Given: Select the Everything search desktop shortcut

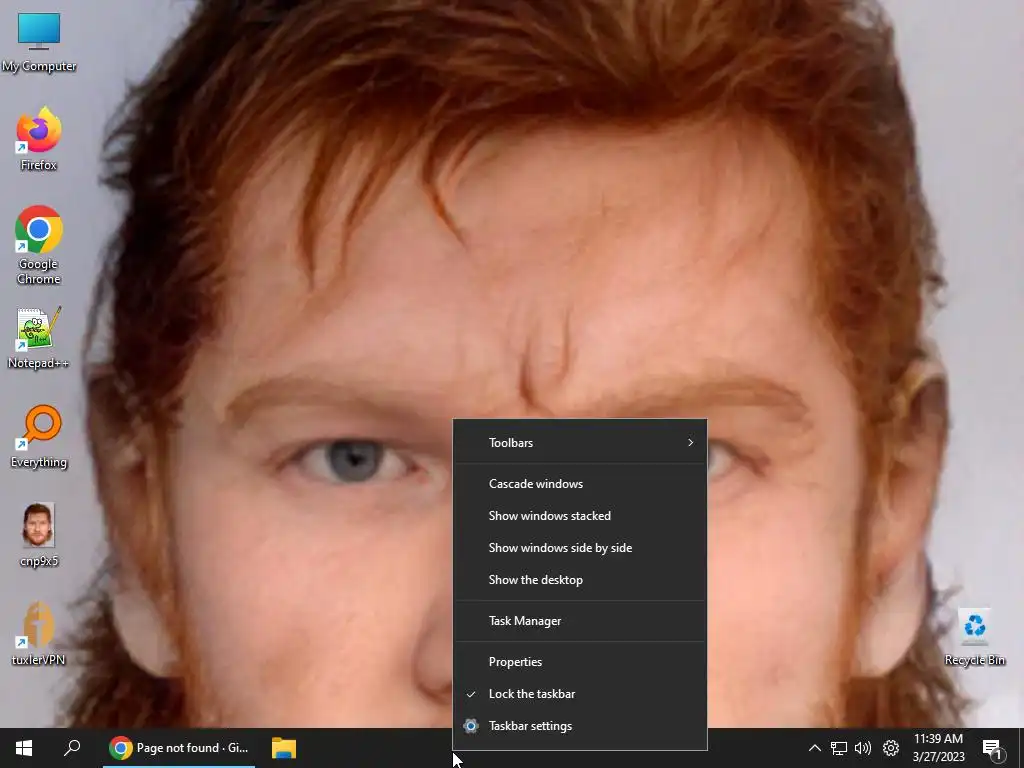Looking at the screenshot, I should [39, 437].
